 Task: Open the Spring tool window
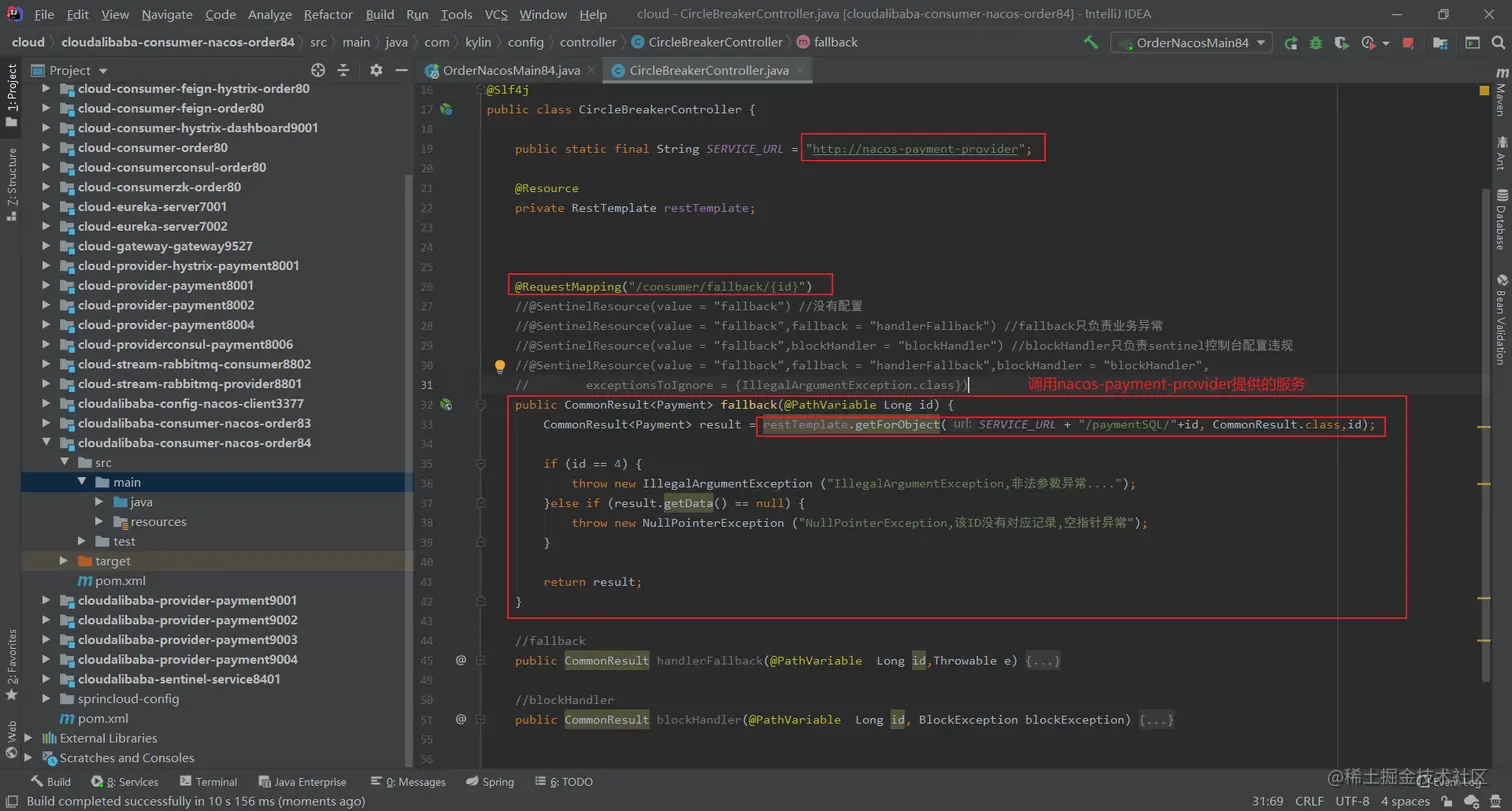click(x=489, y=782)
